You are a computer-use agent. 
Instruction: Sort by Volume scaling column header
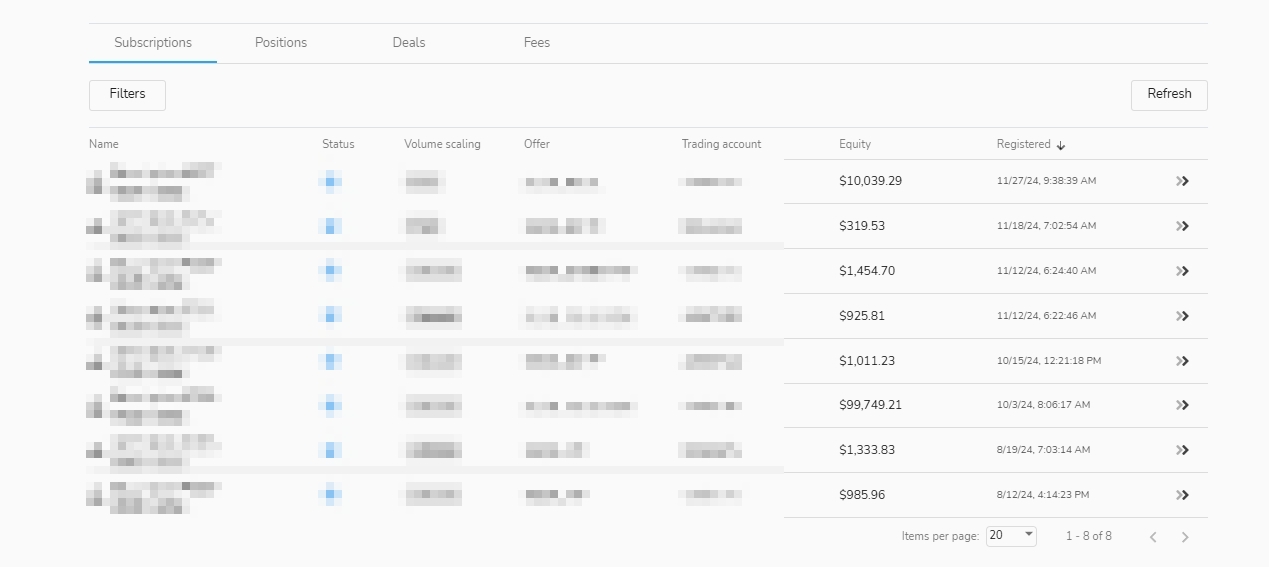coord(442,144)
